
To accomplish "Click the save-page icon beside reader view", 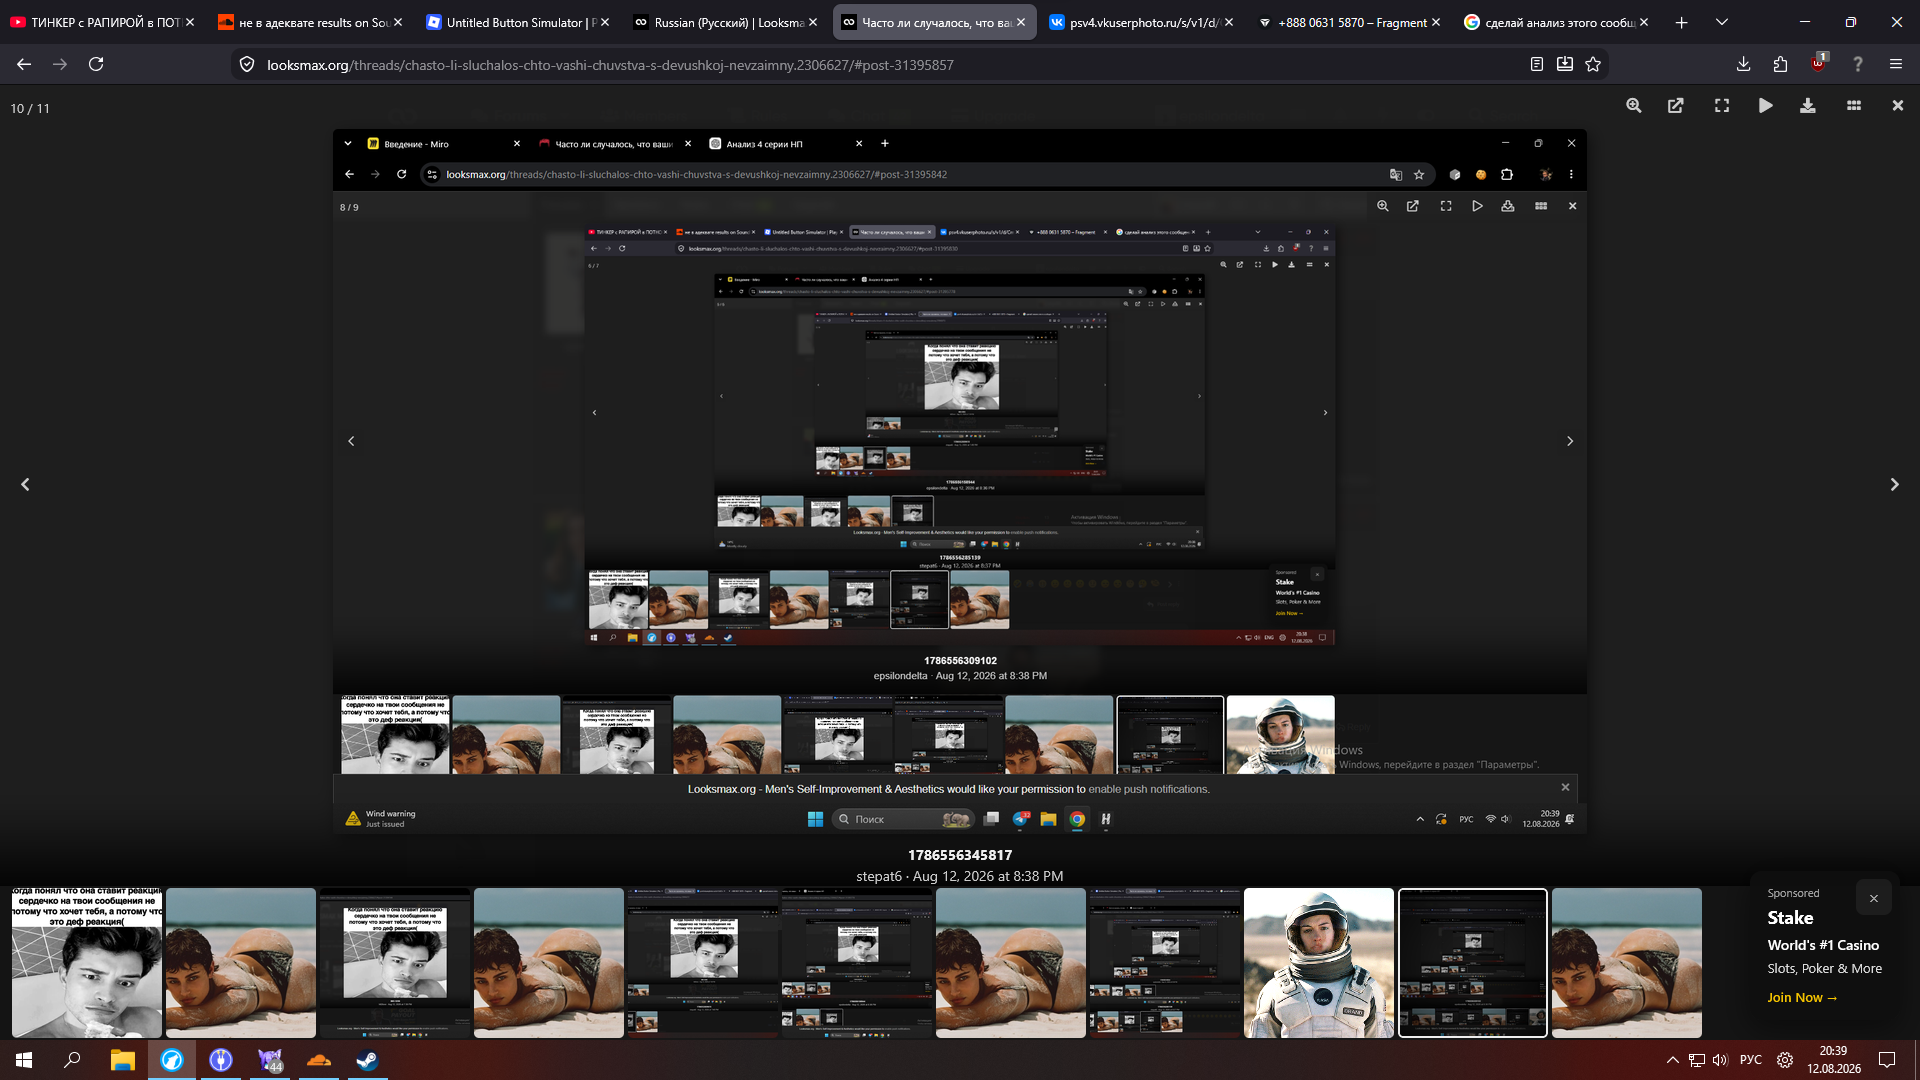I will point(1565,65).
